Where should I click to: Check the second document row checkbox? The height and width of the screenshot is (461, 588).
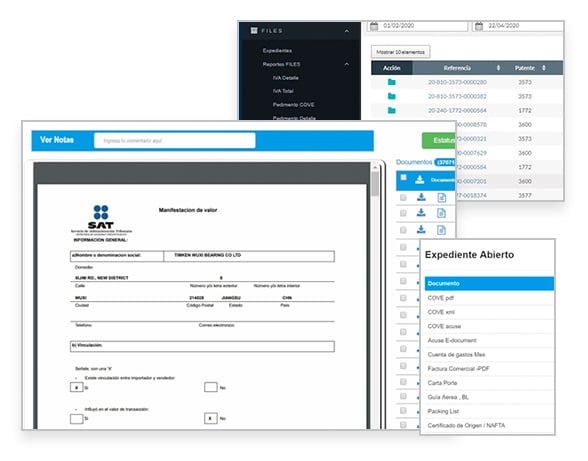pyautogui.click(x=403, y=213)
